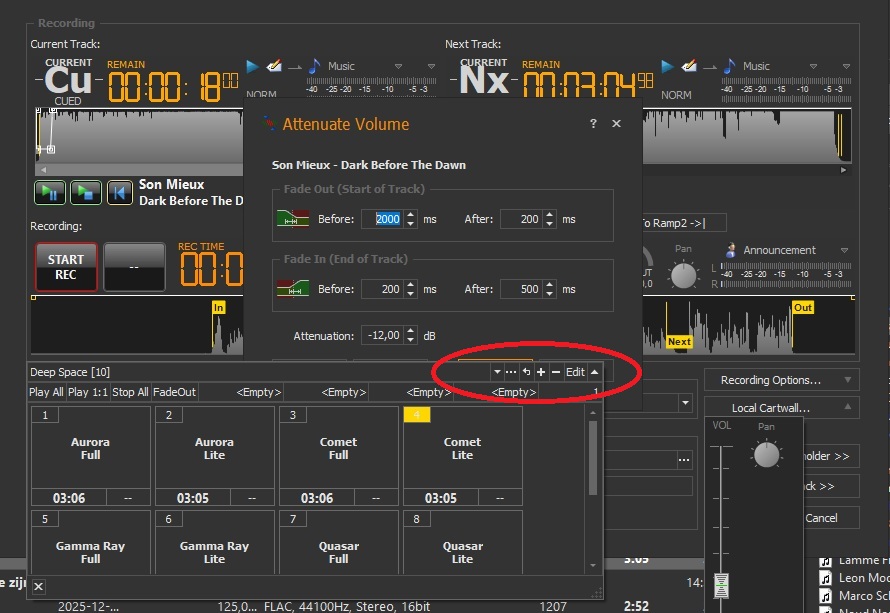
Task: Click the edit pencil icon for current track
Action: 274,66
